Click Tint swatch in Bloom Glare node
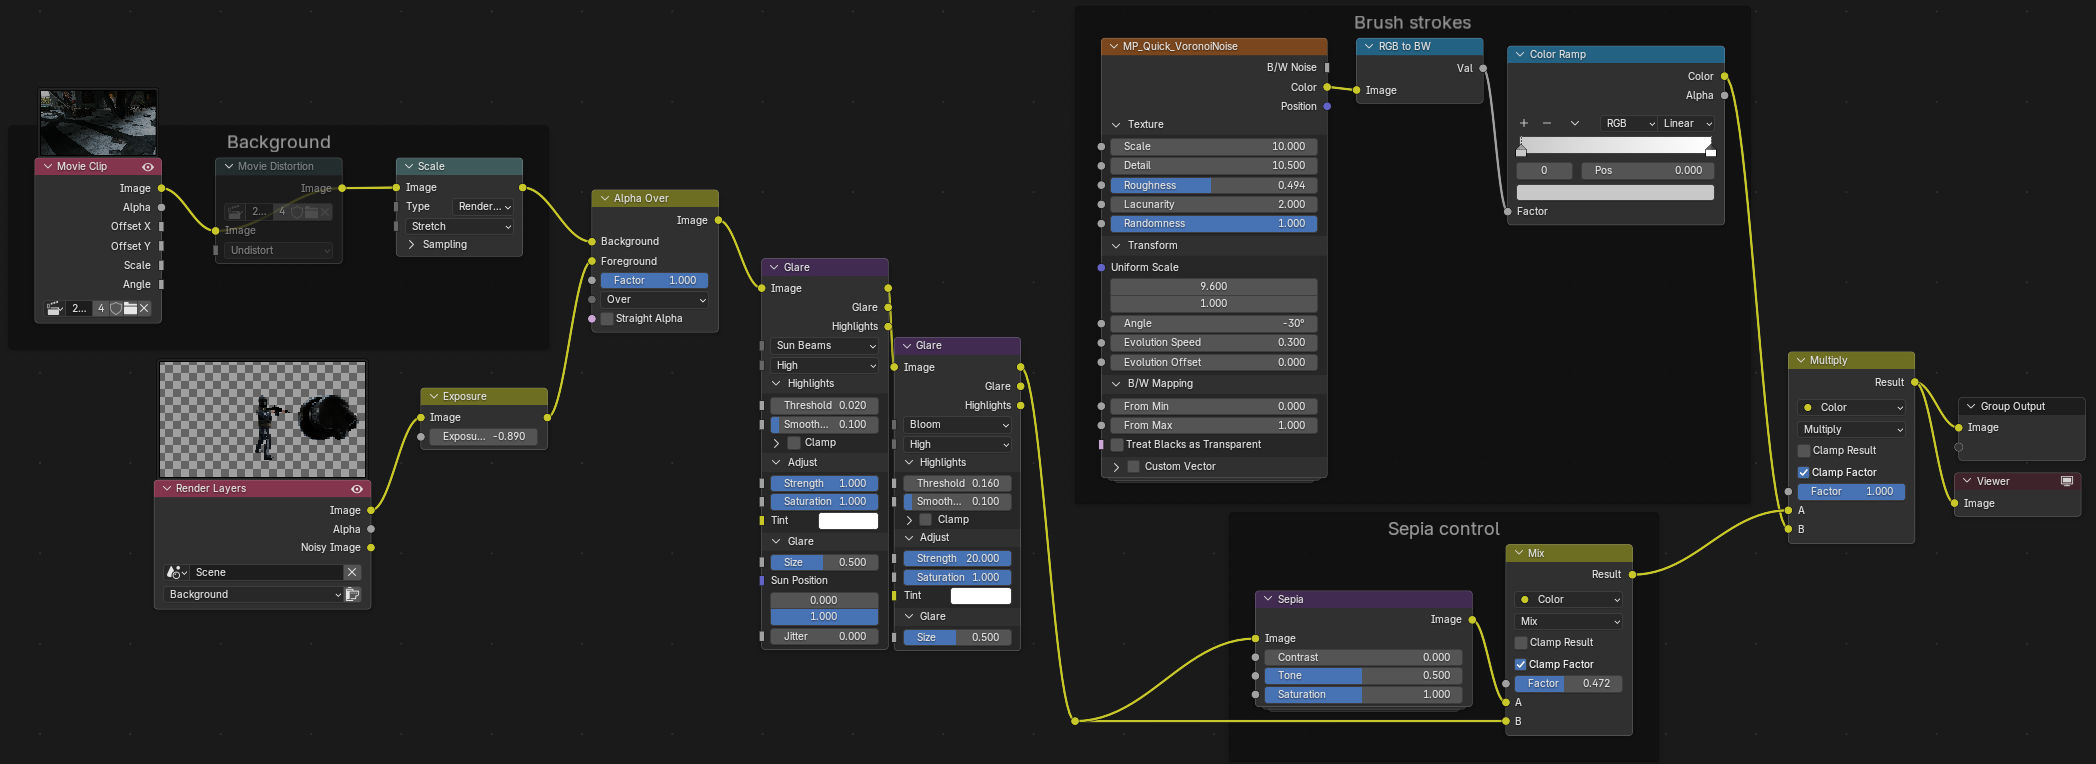 (x=980, y=596)
